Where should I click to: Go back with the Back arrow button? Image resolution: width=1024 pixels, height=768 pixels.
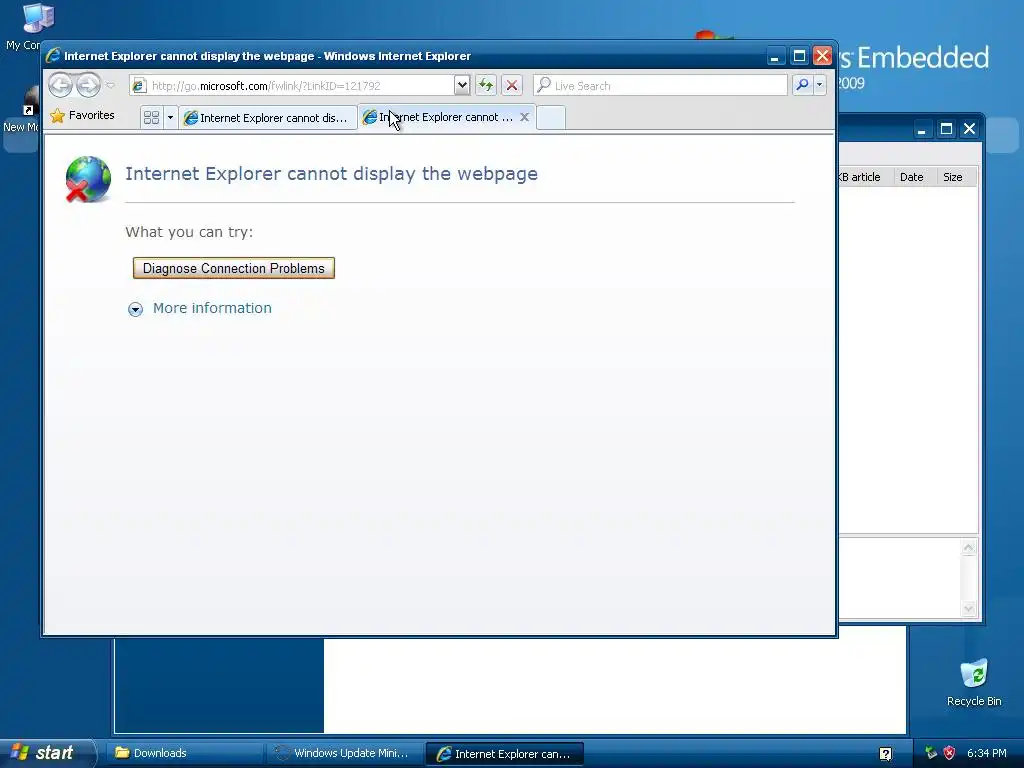(x=60, y=85)
